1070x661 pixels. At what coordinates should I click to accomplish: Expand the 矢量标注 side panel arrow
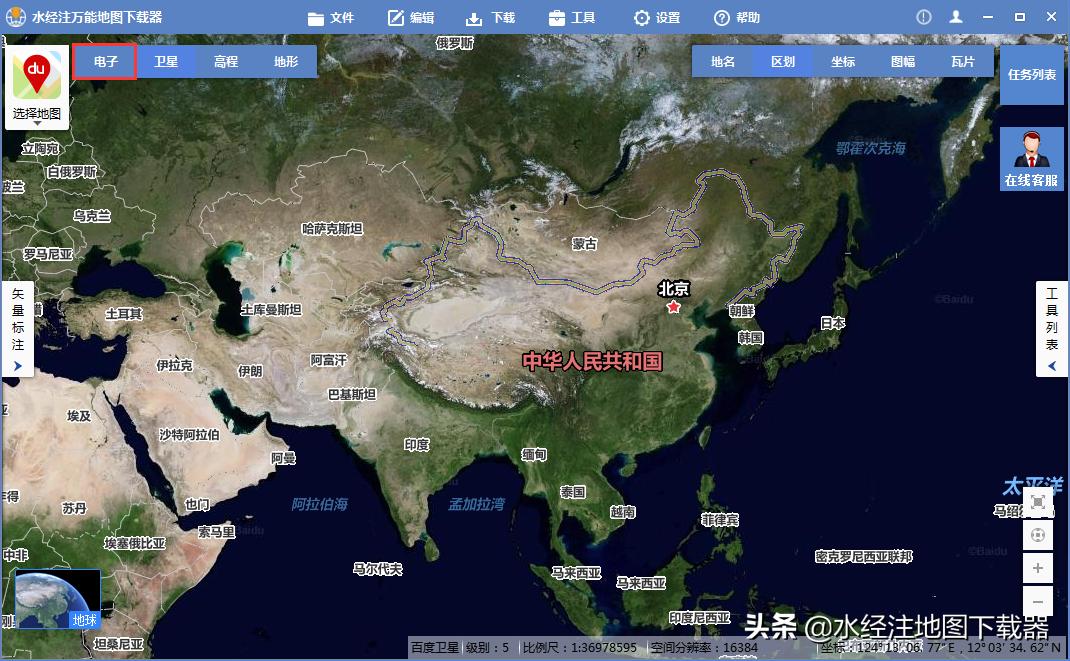pyautogui.click(x=17, y=365)
